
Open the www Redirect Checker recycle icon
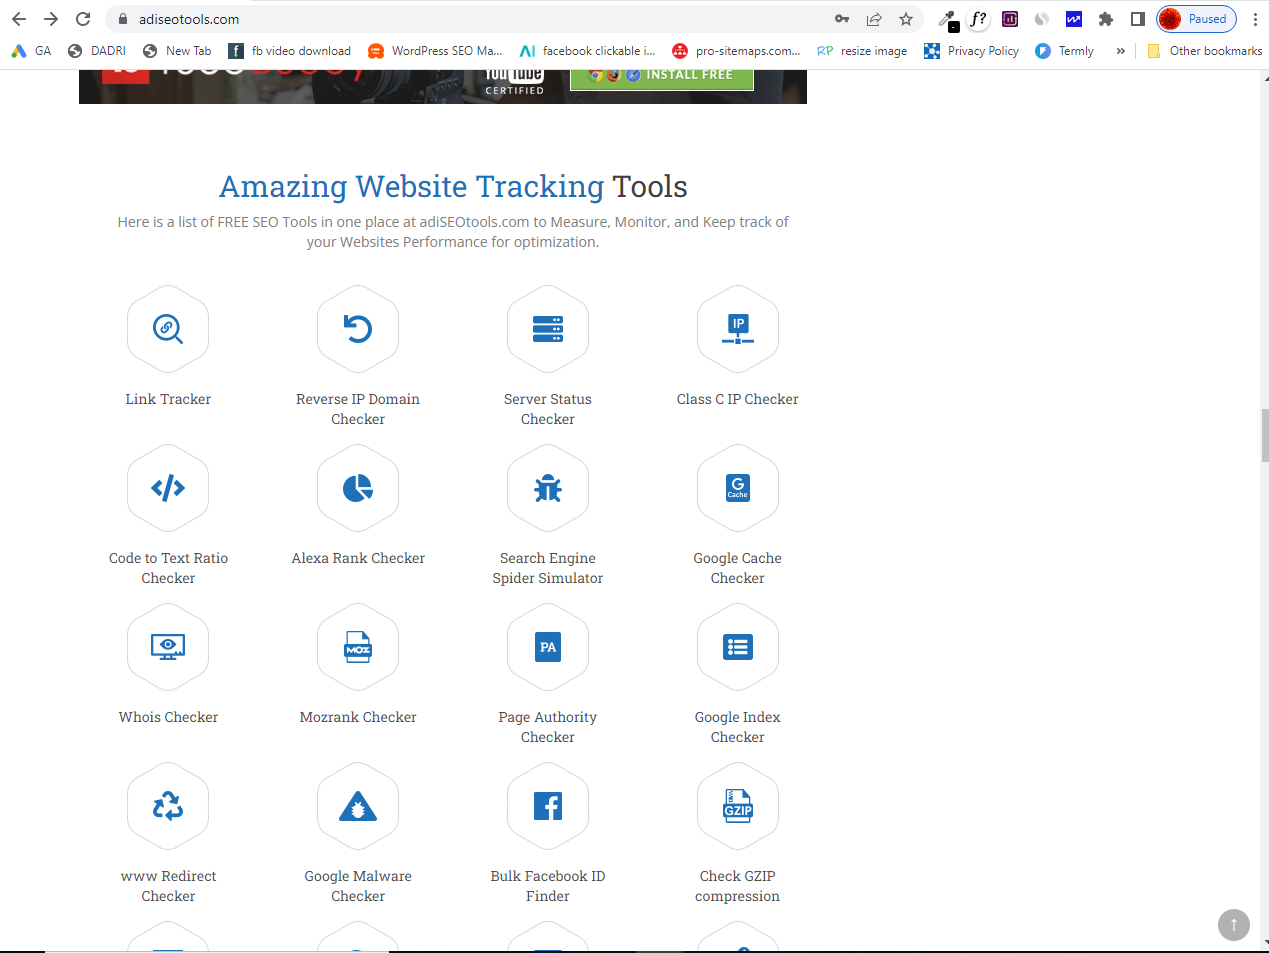tap(168, 806)
